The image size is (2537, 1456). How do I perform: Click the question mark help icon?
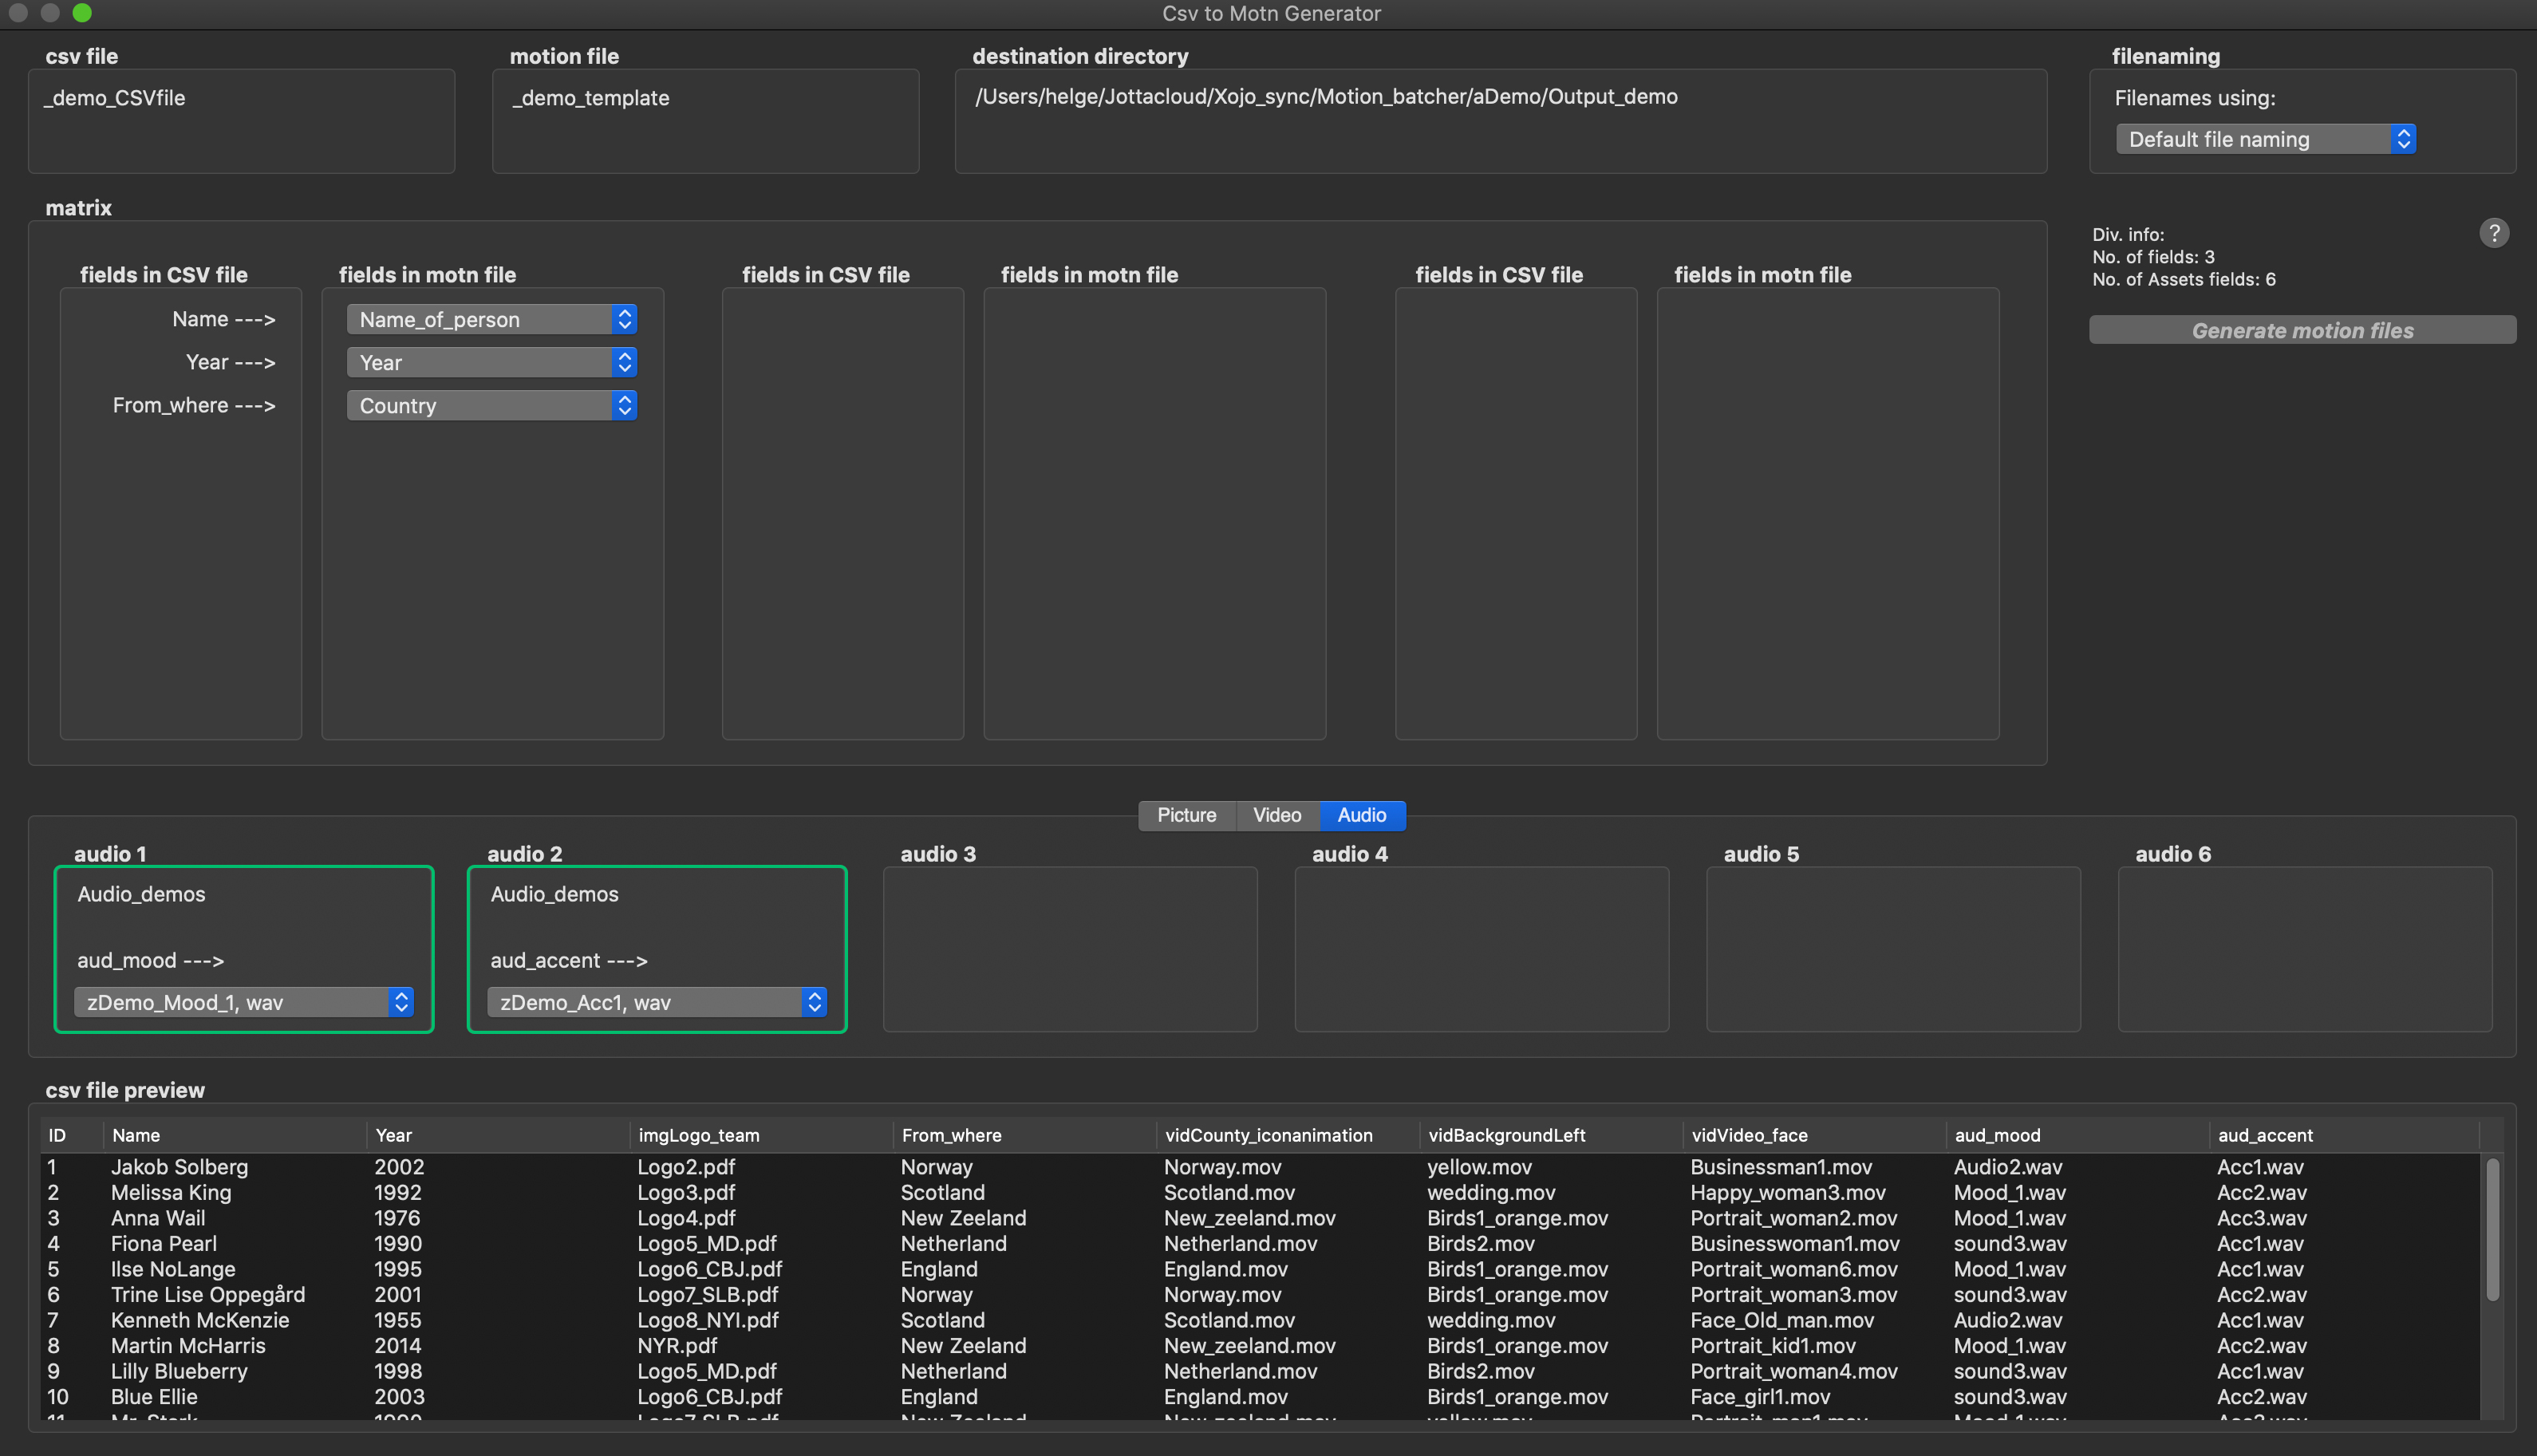(x=2494, y=233)
